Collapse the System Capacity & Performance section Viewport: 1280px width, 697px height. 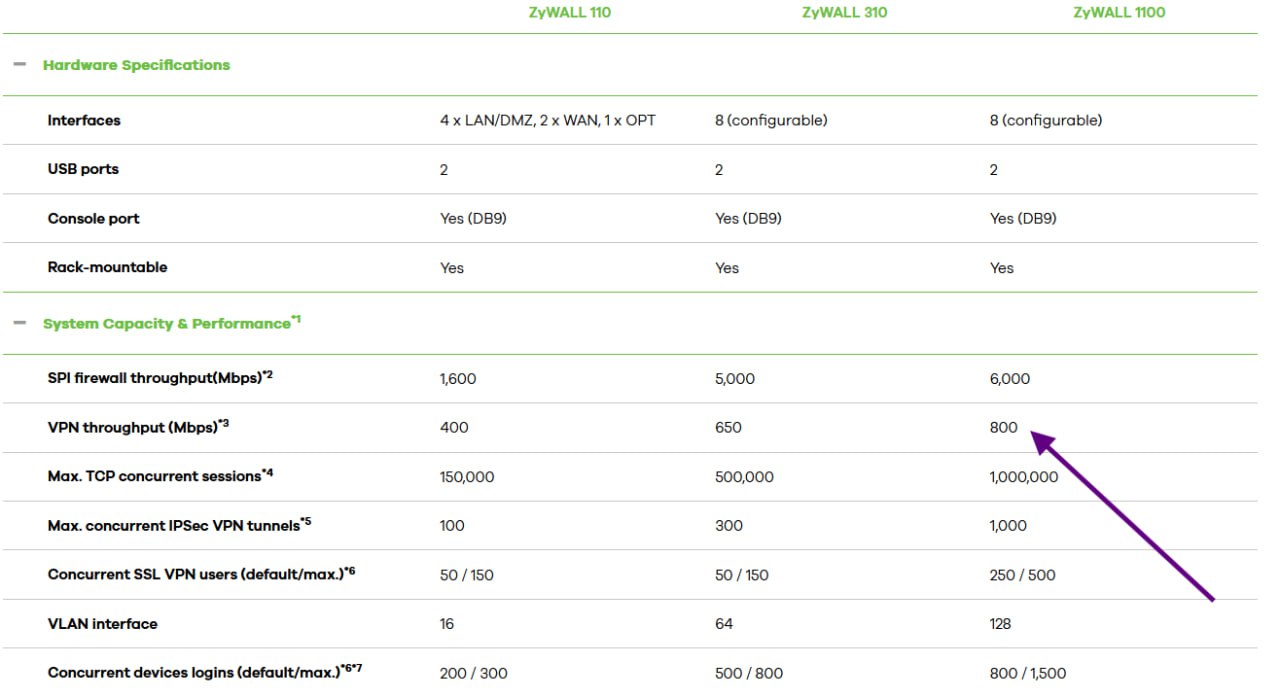pyautogui.click(x=20, y=324)
